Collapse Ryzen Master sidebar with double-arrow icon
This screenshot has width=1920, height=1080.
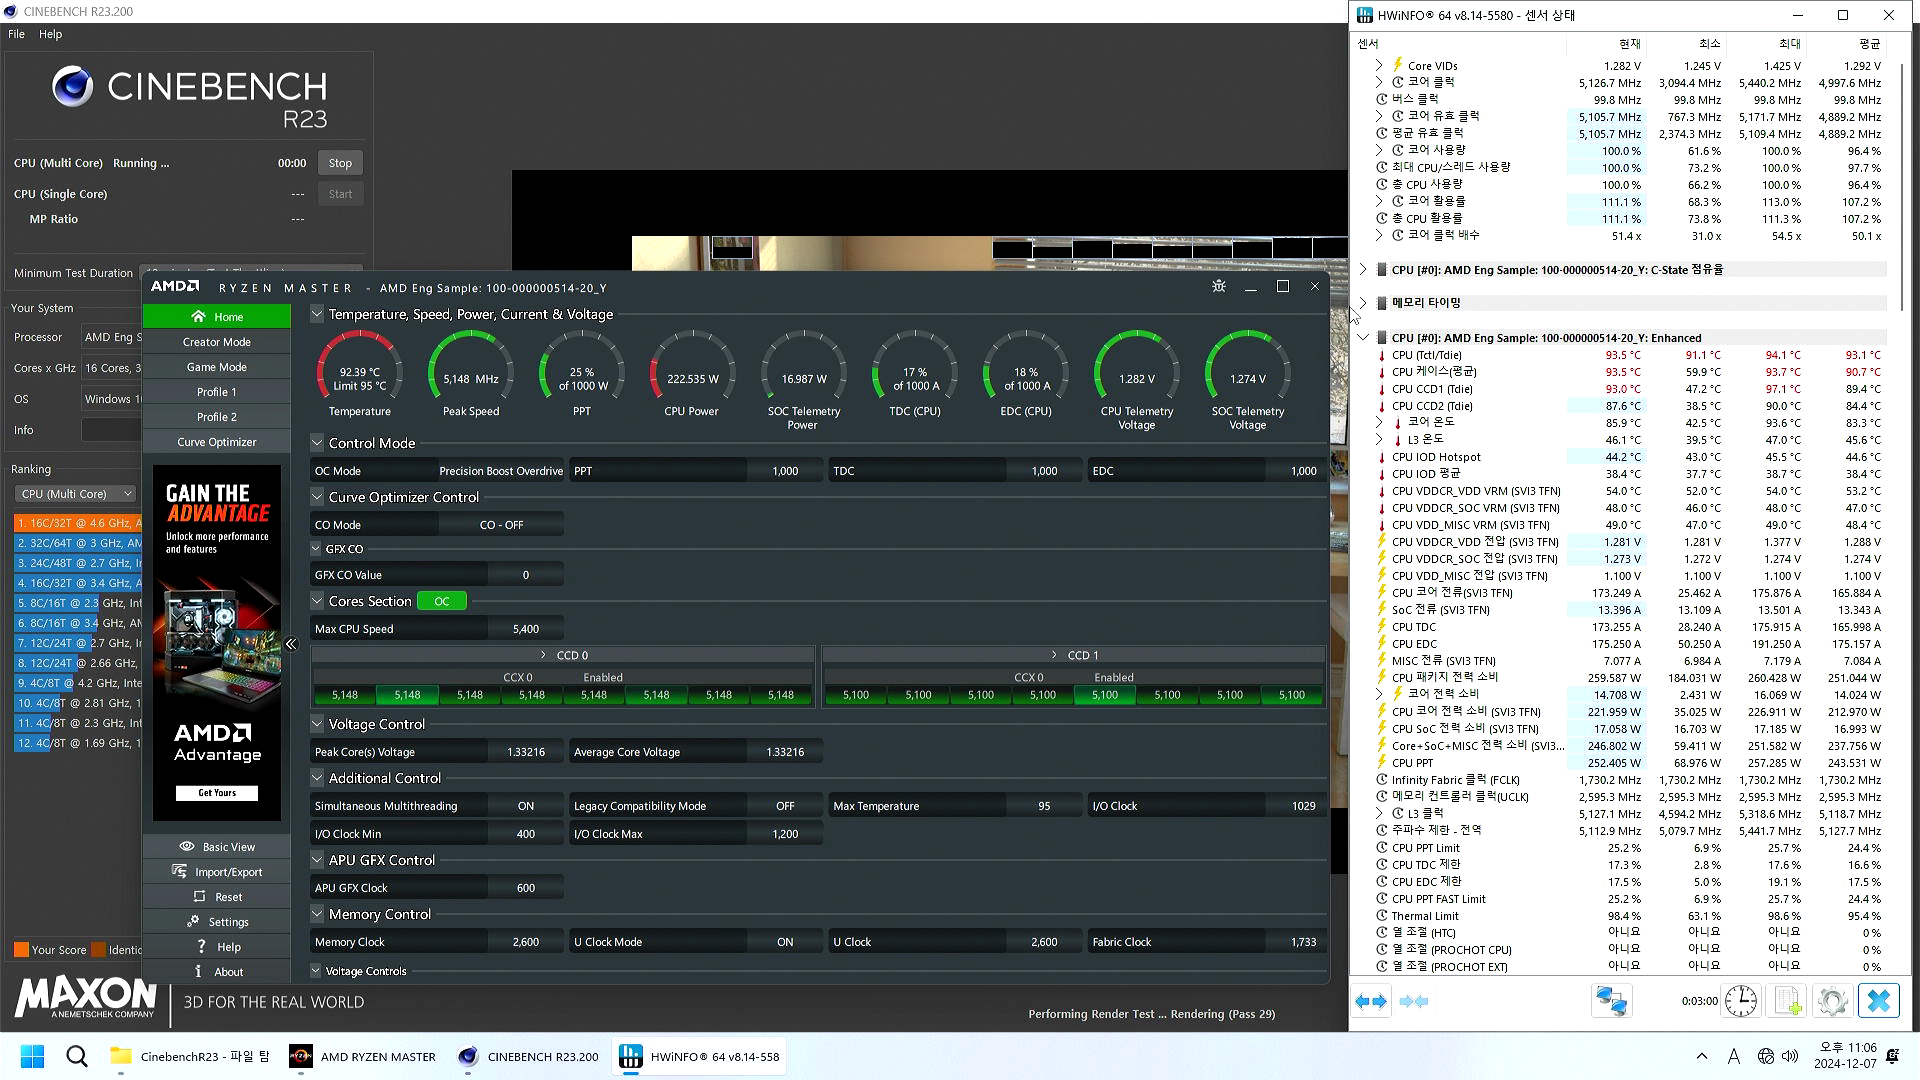(x=291, y=644)
